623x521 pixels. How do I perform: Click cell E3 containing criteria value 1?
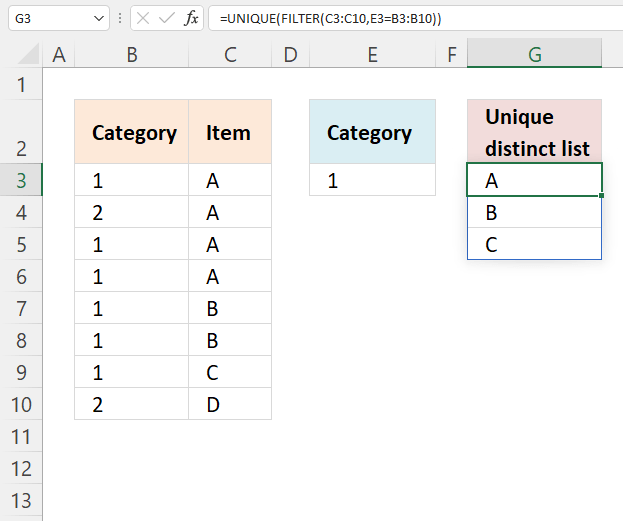pyautogui.click(x=372, y=180)
